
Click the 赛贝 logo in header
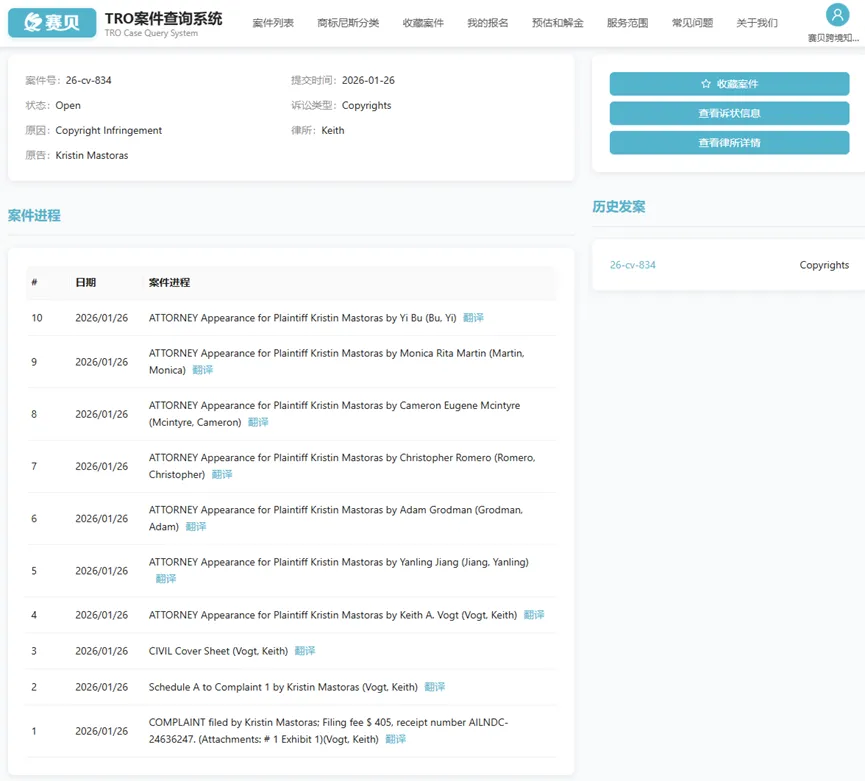[x=52, y=22]
